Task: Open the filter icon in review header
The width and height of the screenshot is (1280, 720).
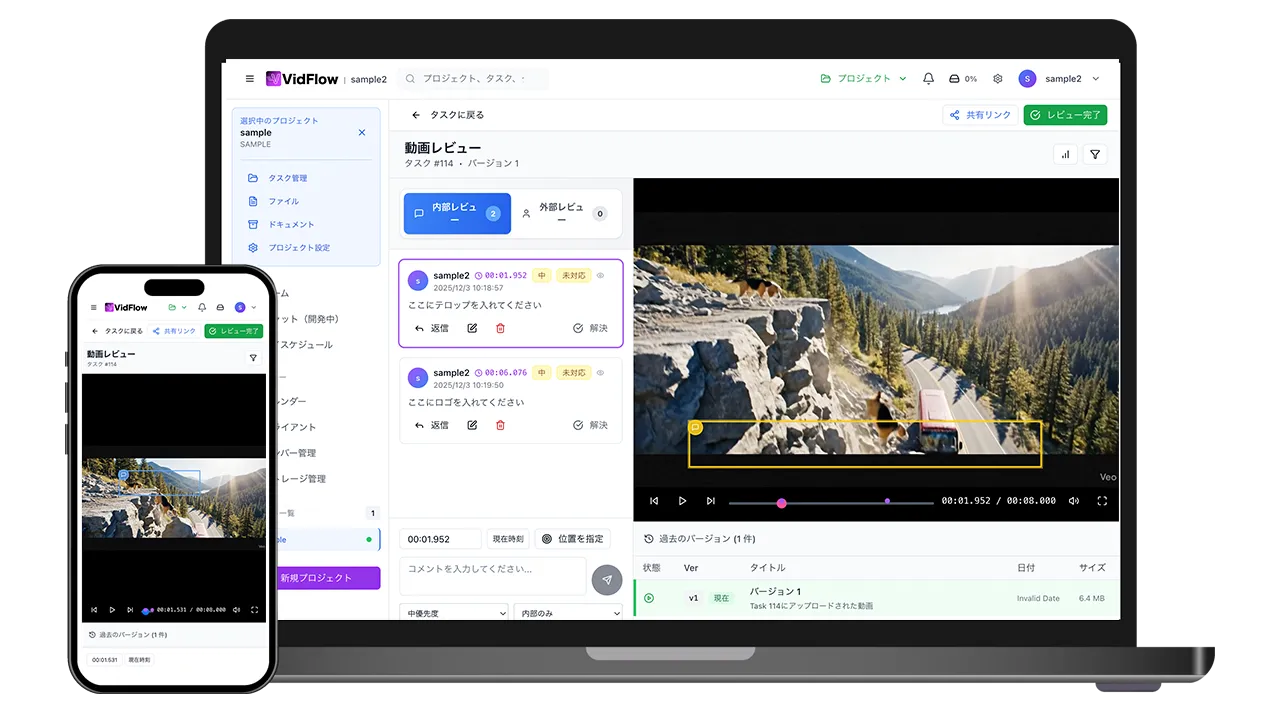Action: [1095, 155]
